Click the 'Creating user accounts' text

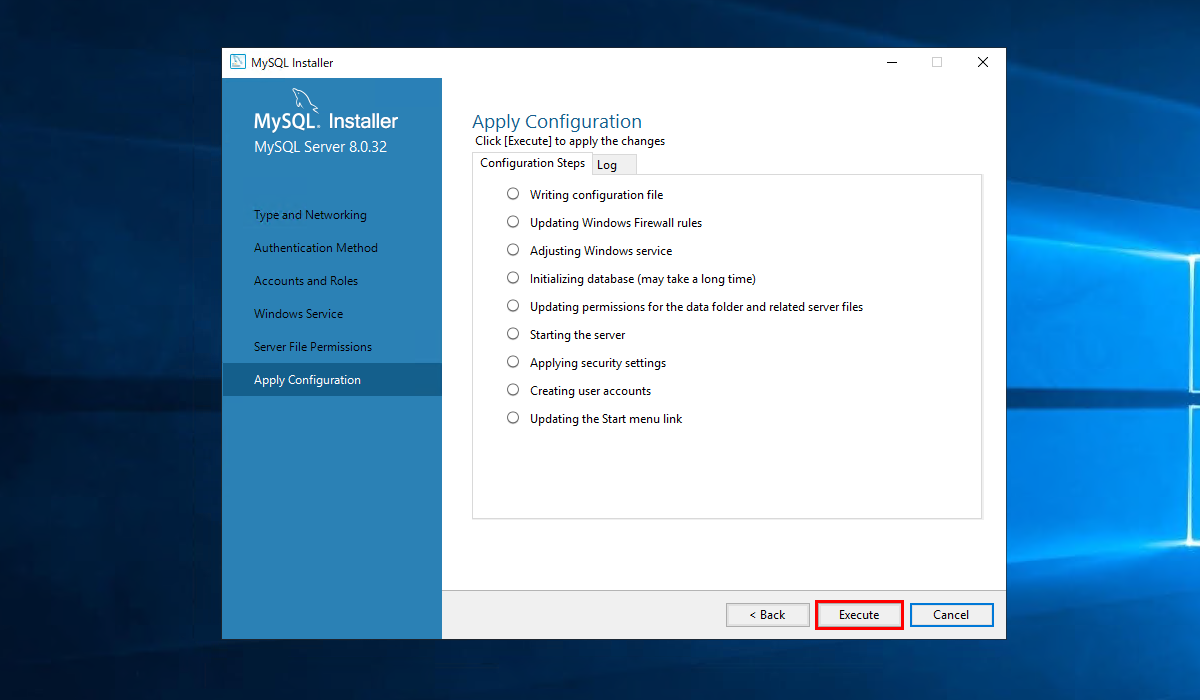point(590,391)
